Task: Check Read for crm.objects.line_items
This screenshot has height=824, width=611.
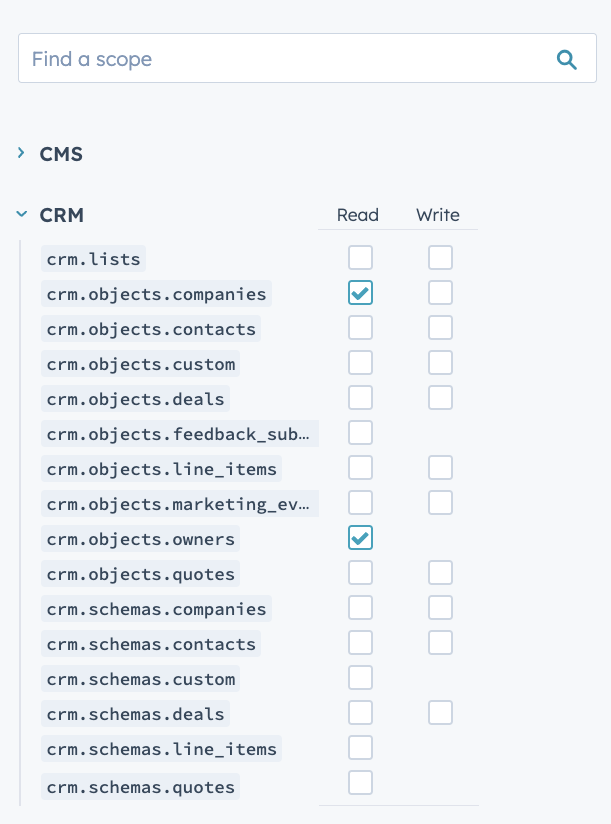Action: click(360, 467)
